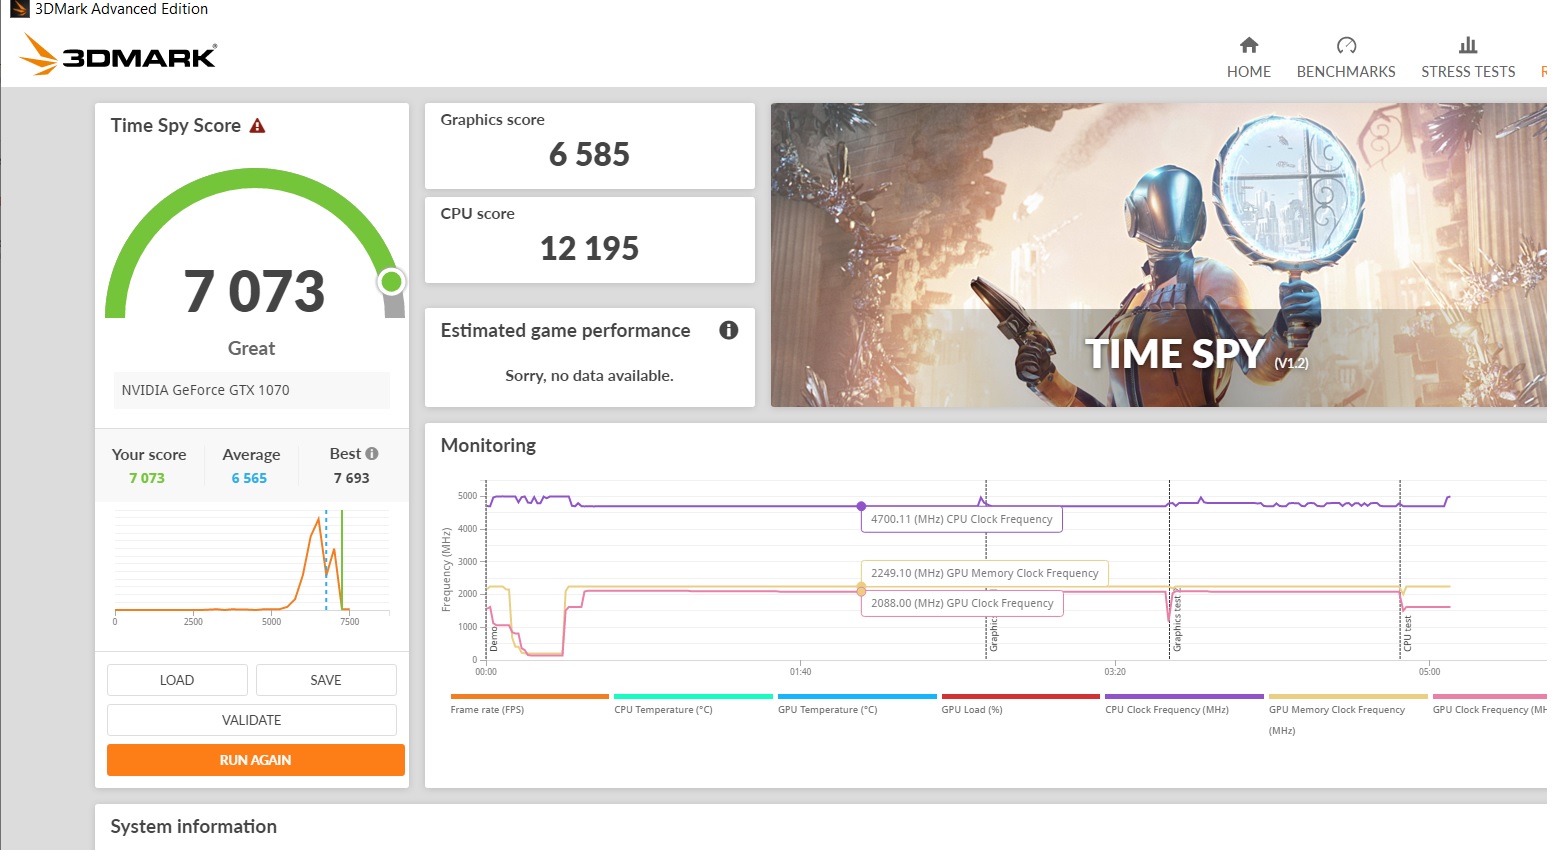Screen dimensions: 1558x850
Task: Click the Best score 7 693
Action: click(x=351, y=478)
